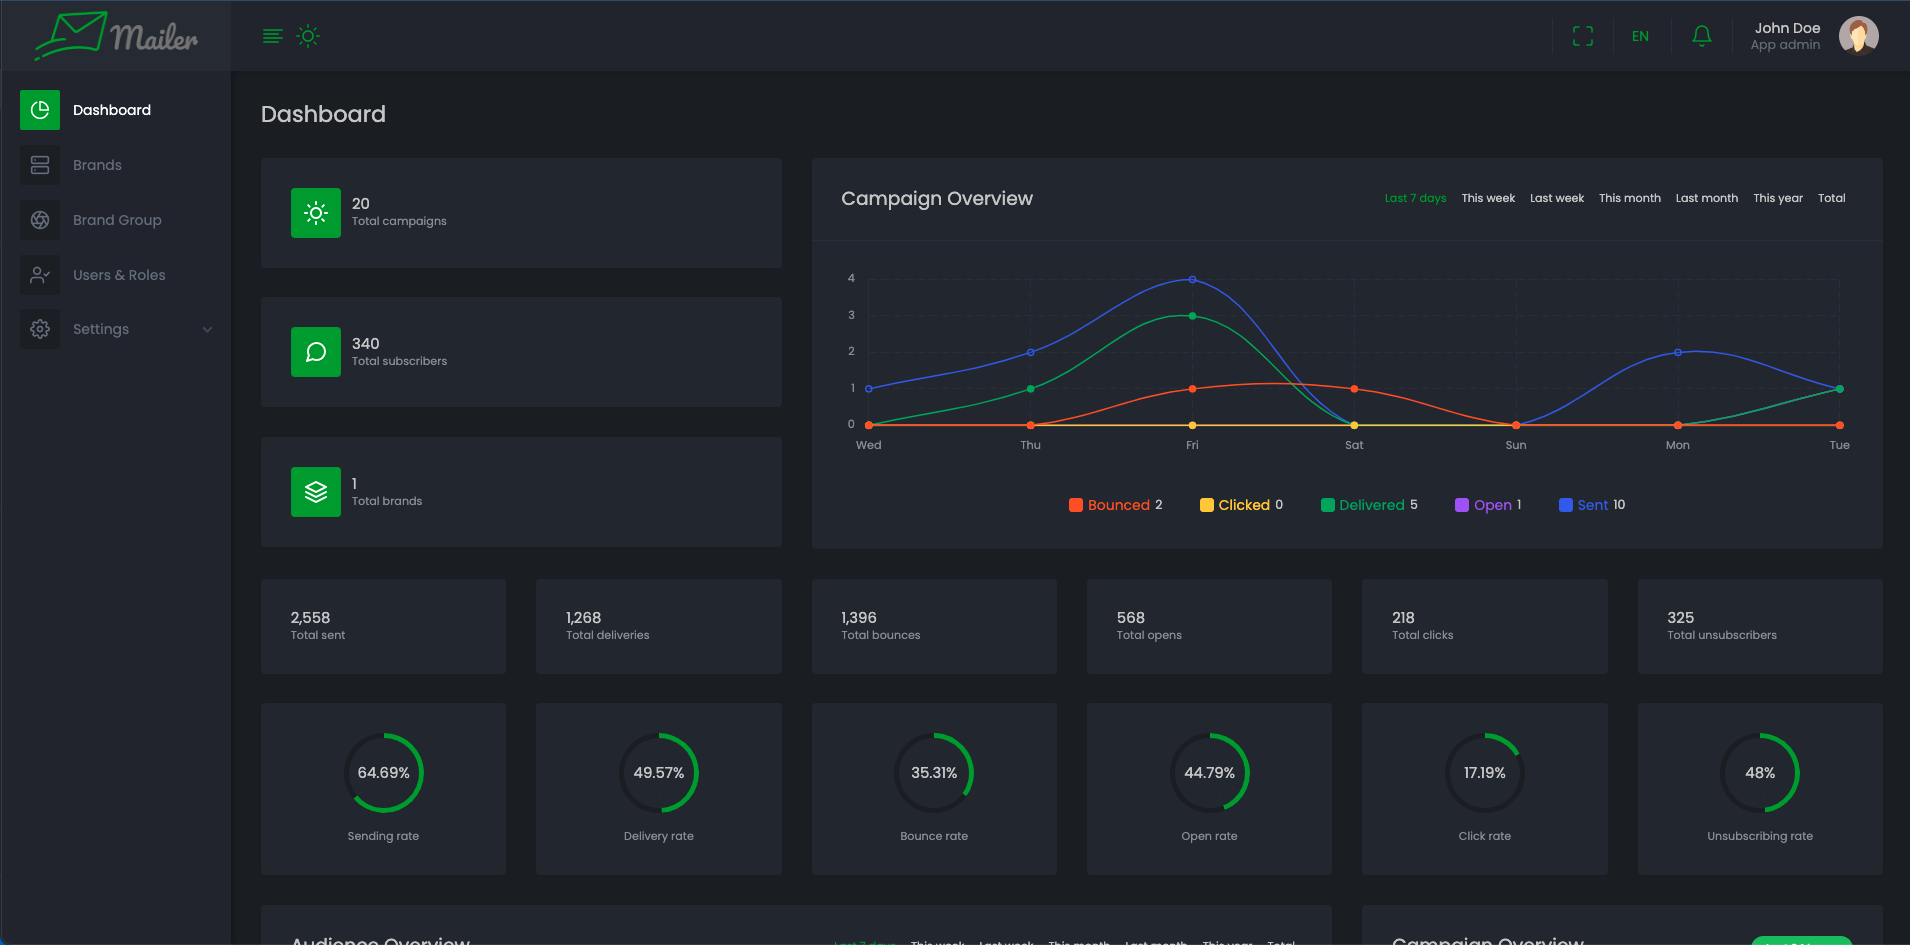This screenshot has width=1910, height=945.
Task: Select This week chart filter
Action: [1487, 198]
